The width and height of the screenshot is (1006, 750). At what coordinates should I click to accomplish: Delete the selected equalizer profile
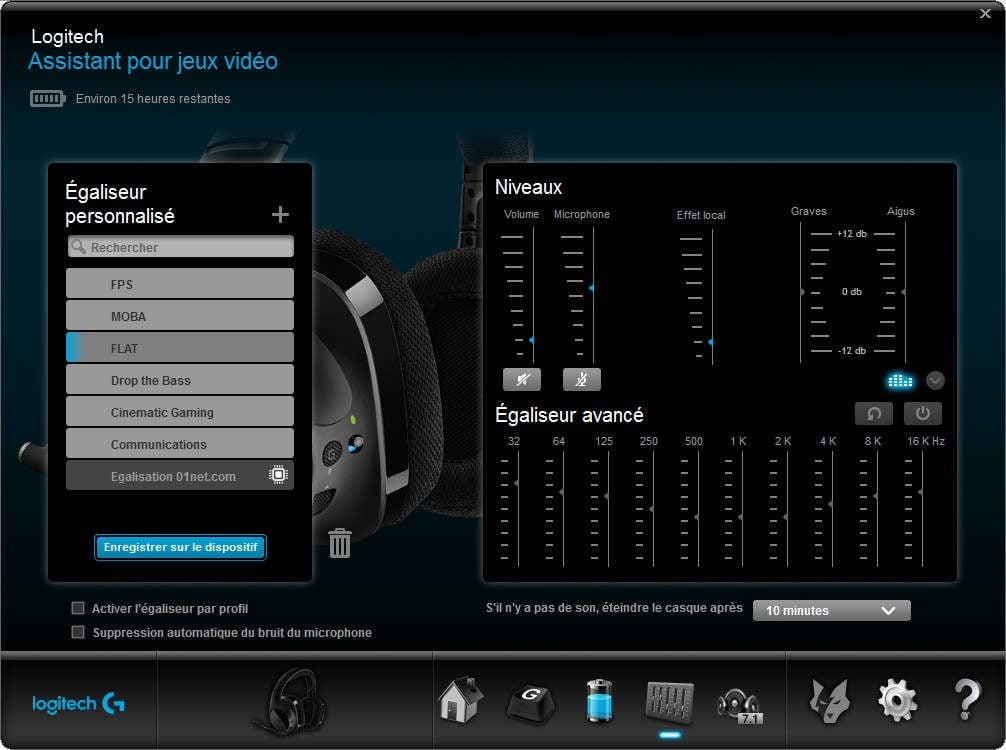click(x=339, y=543)
